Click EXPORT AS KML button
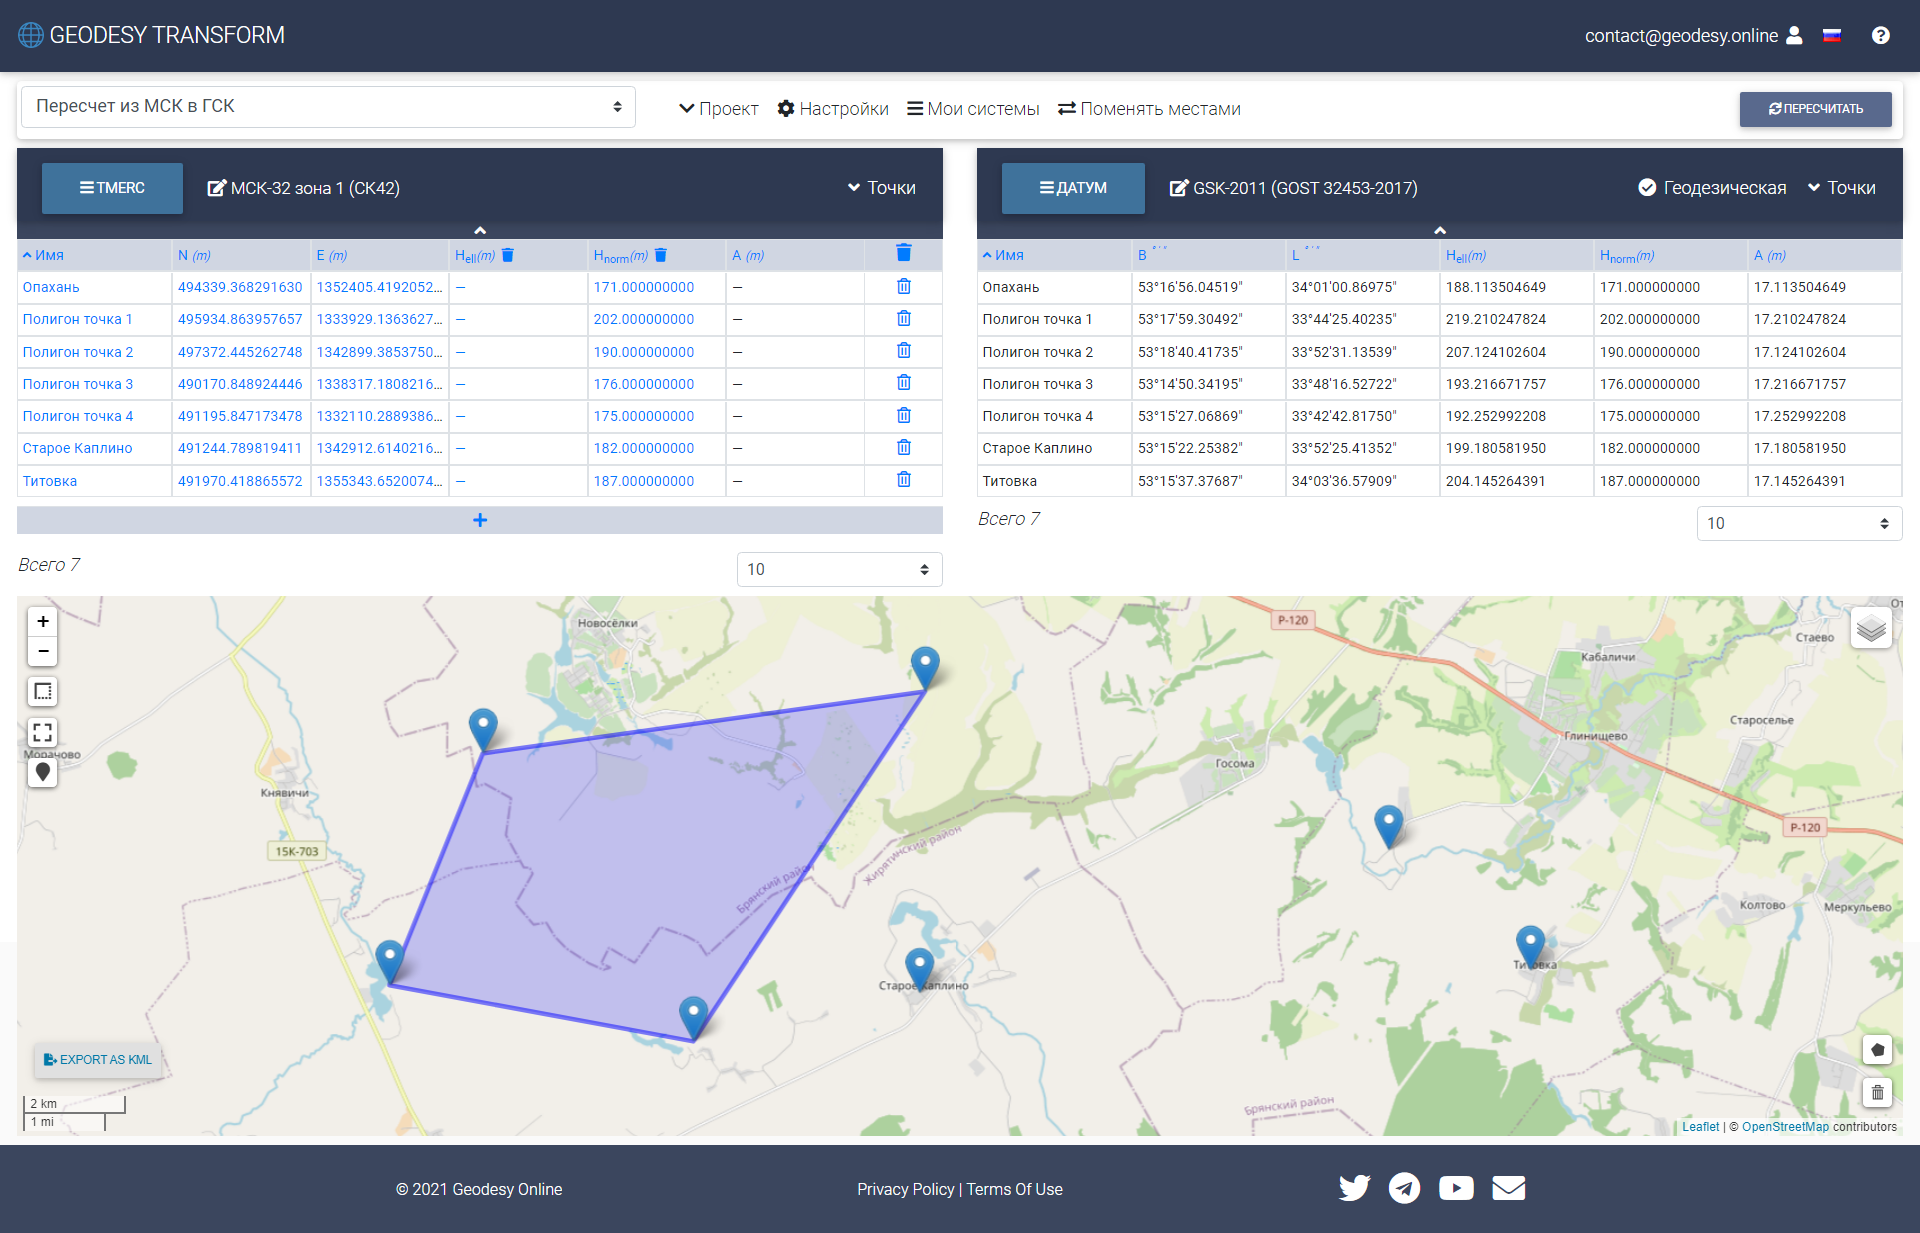The width and height of the screenshot is (1920, 1233). (x=98, y=1060)
